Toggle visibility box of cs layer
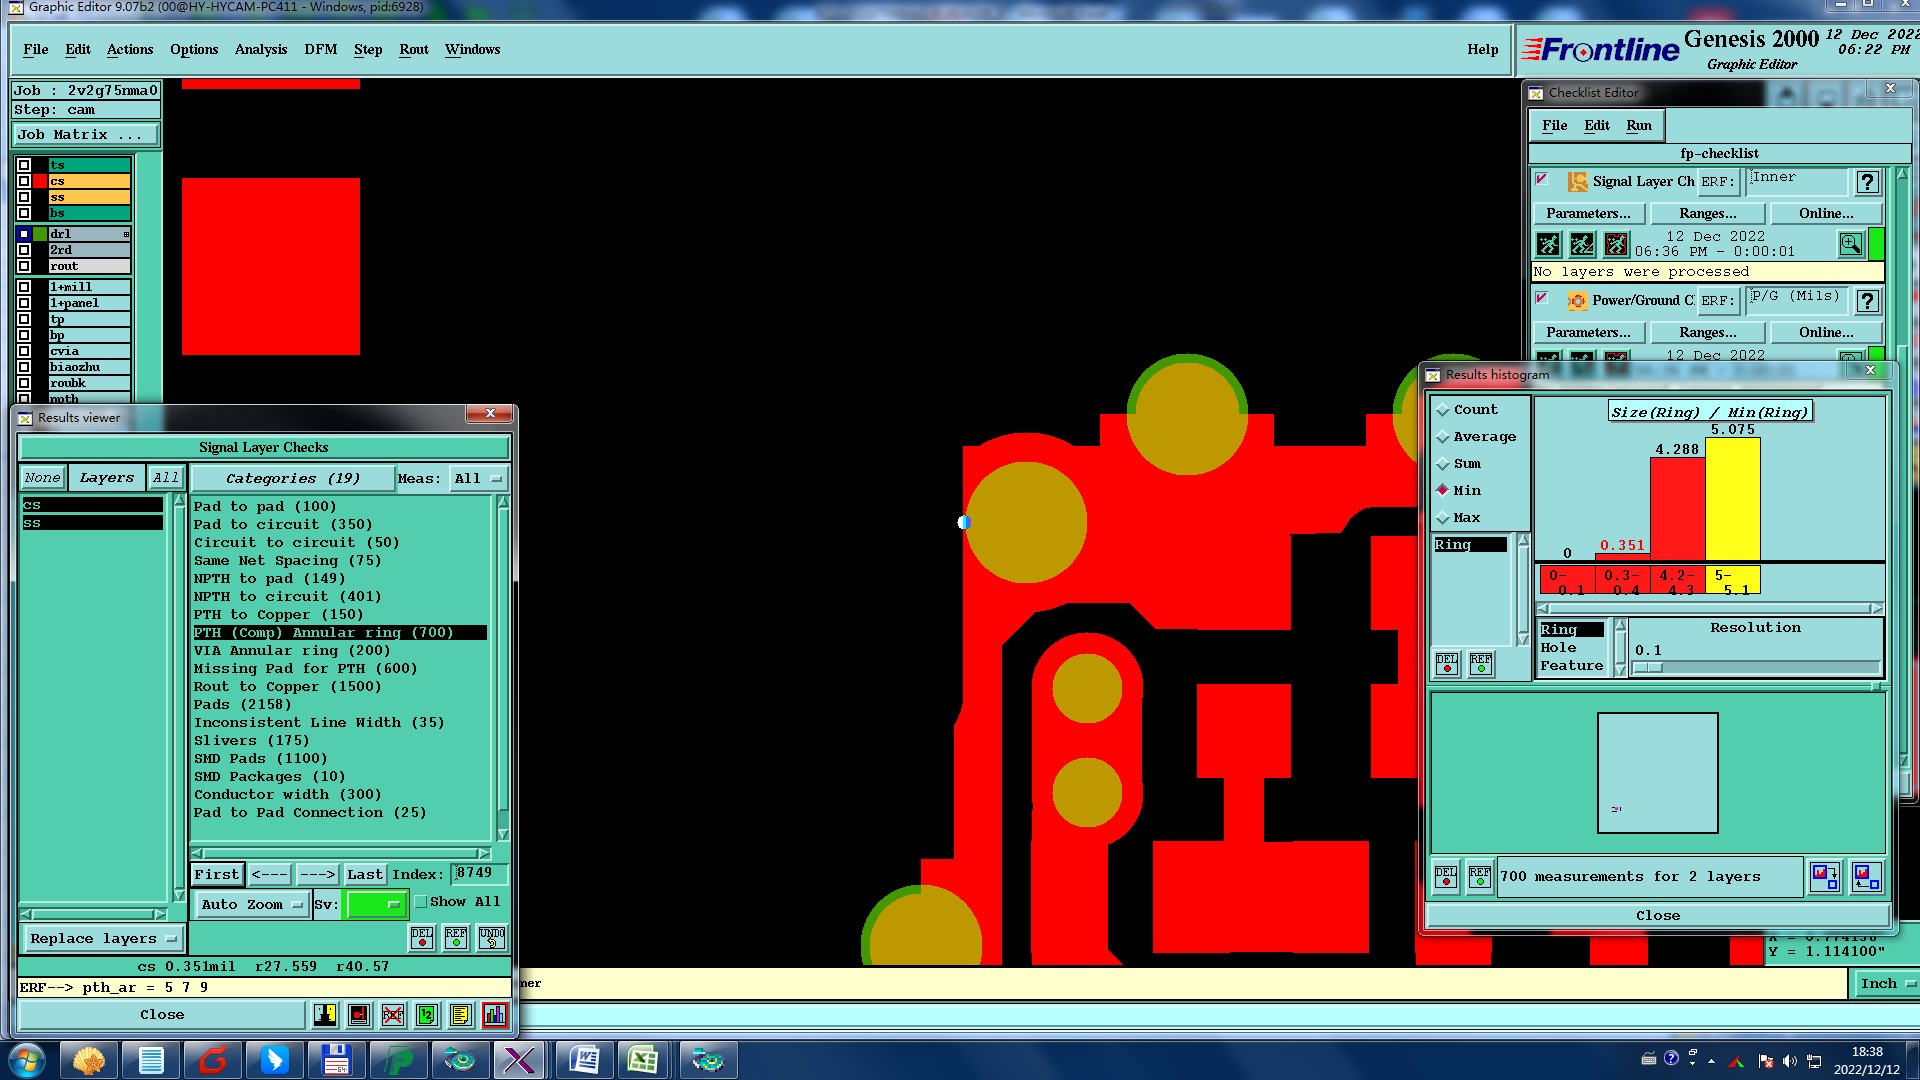This screenshot has width=1920, height=1080. click(24, 181)
